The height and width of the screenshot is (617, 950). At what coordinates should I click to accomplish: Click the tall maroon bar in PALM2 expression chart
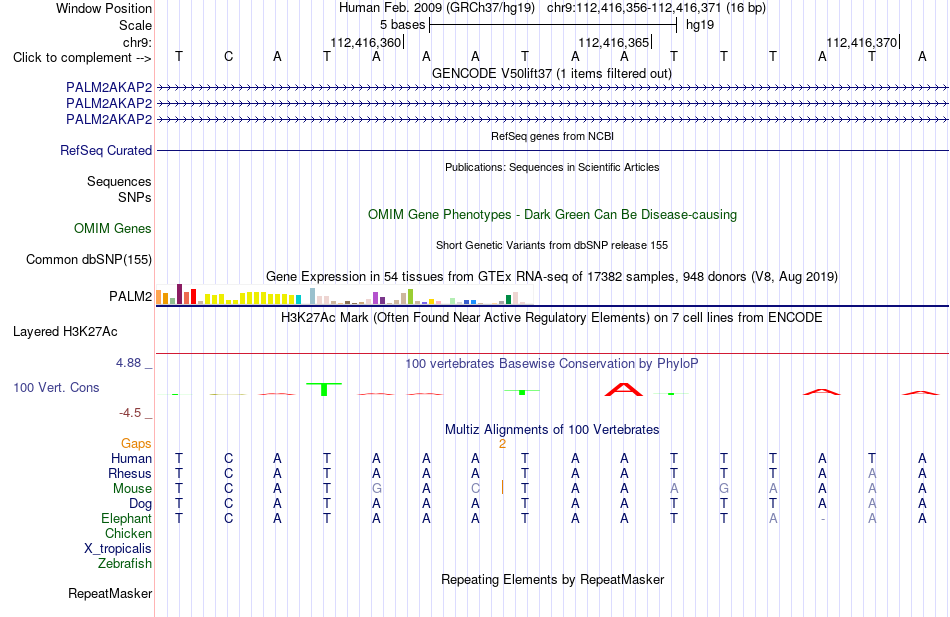pyautogui.click(x=179, y=294)
